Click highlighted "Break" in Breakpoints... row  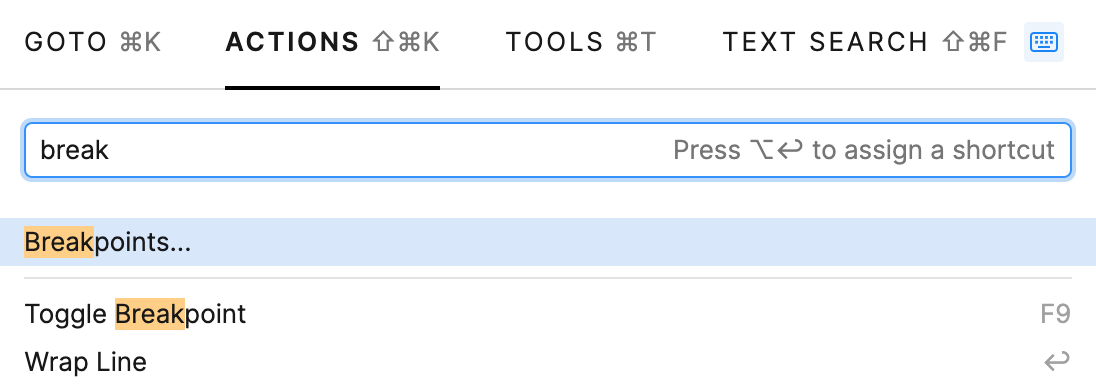tap(59, 242)
